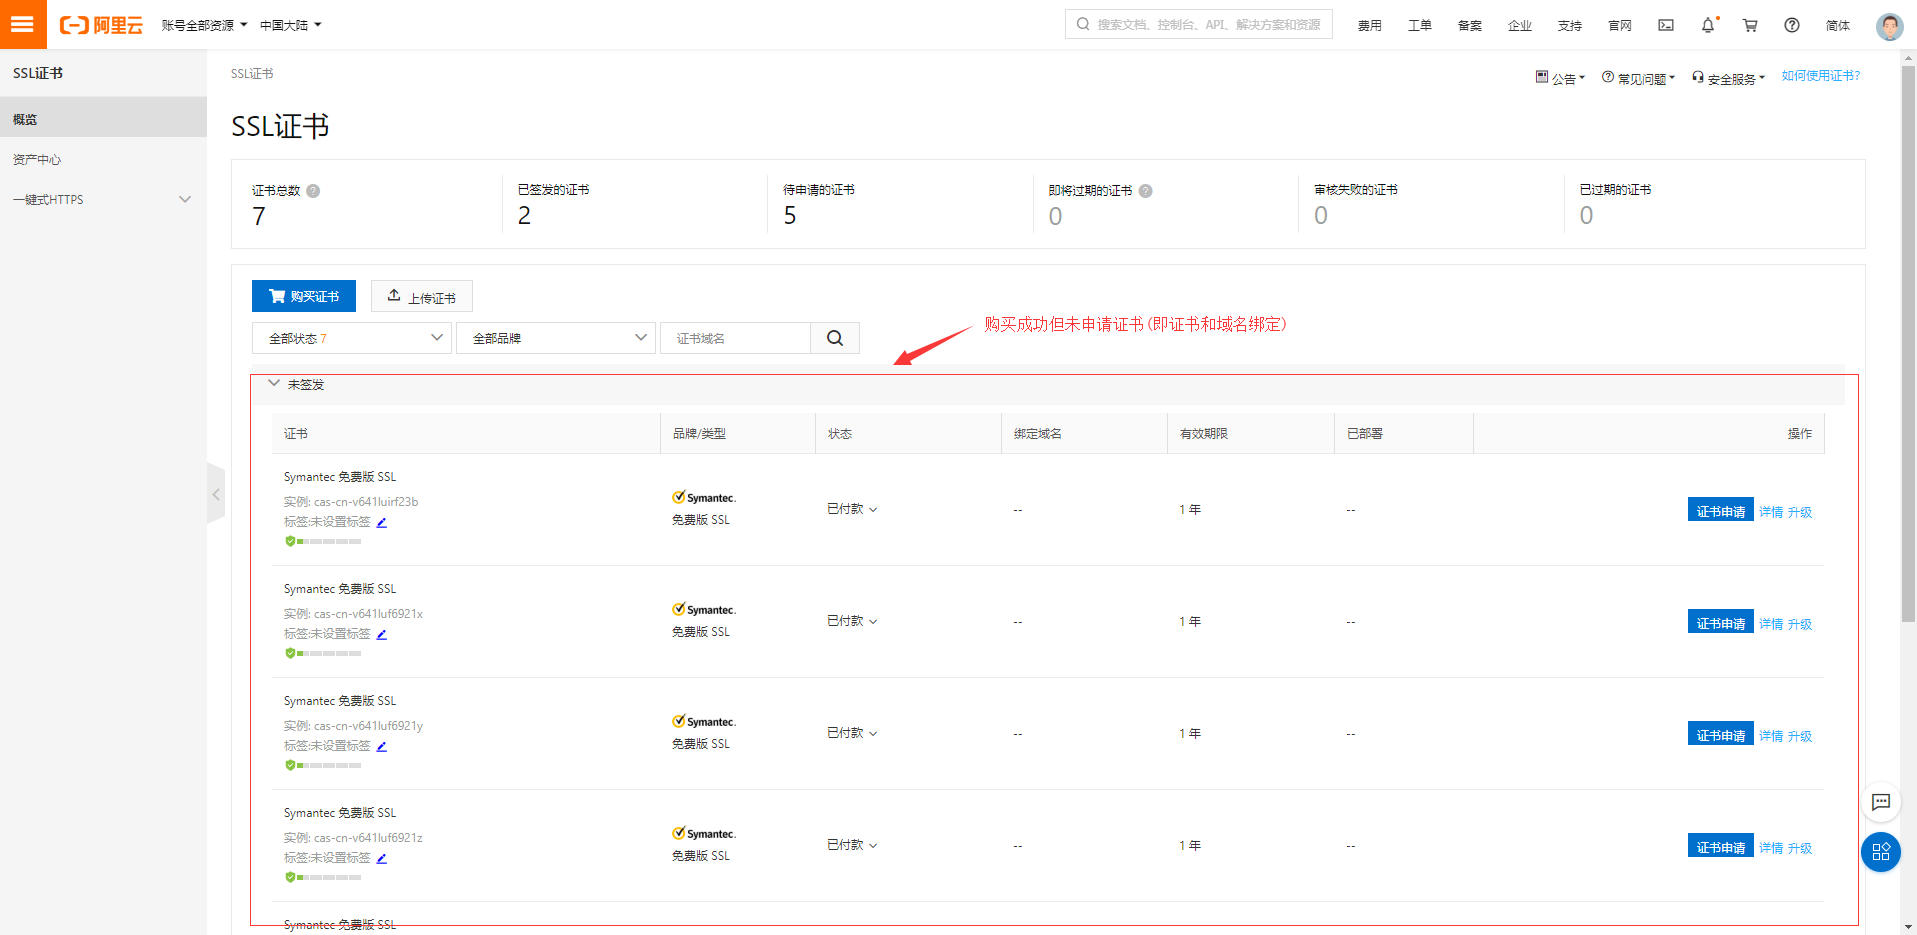
Task: Click Symantec logo in cas-cn-v641luirf23b row
Action: point(704,498)
